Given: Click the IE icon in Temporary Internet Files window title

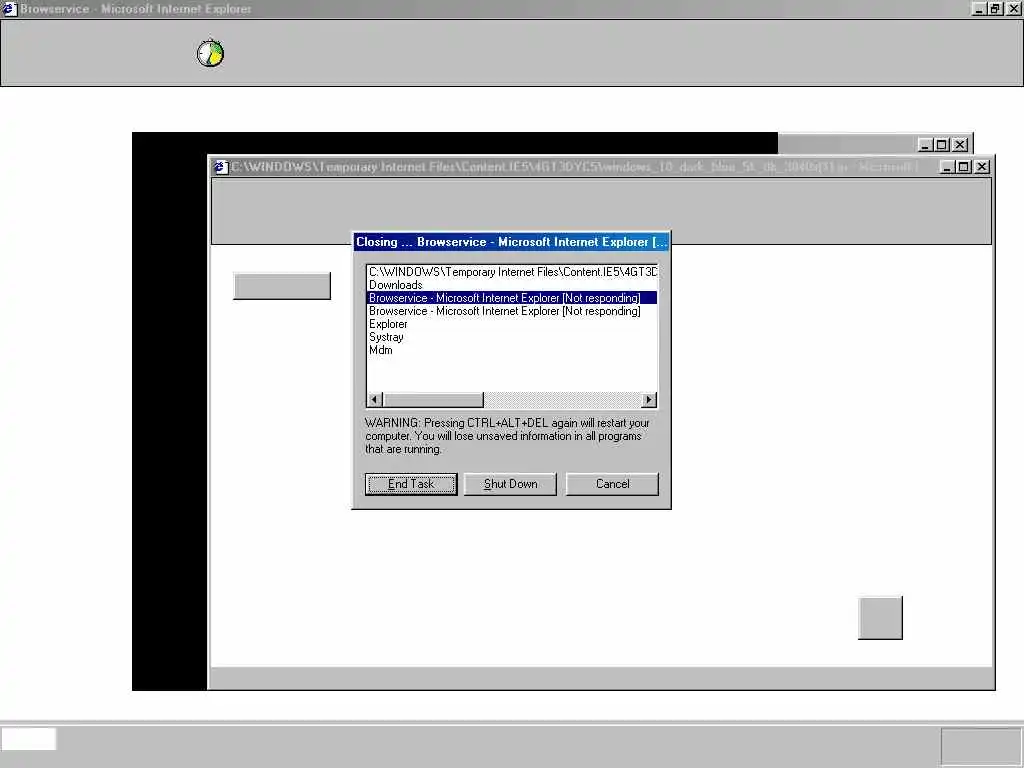Looking at the screenshot, I should (x=221, y=167).
